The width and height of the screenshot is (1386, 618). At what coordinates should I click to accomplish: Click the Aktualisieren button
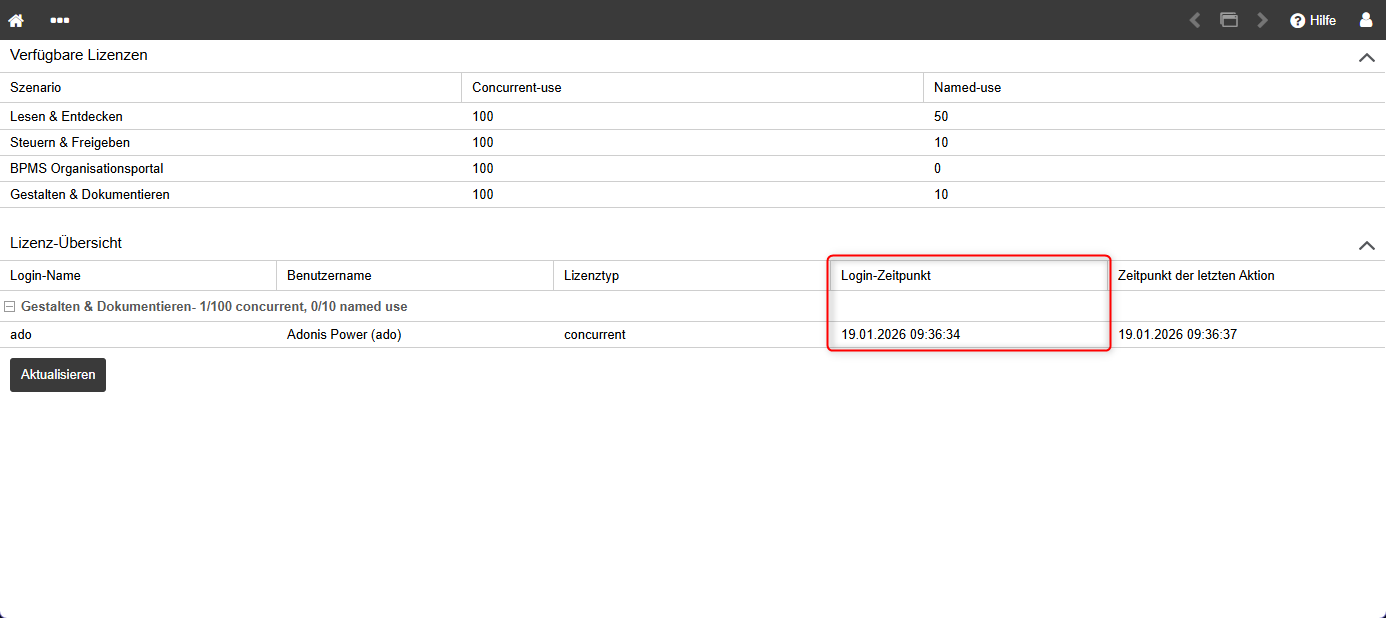click(x=58, y=375)
